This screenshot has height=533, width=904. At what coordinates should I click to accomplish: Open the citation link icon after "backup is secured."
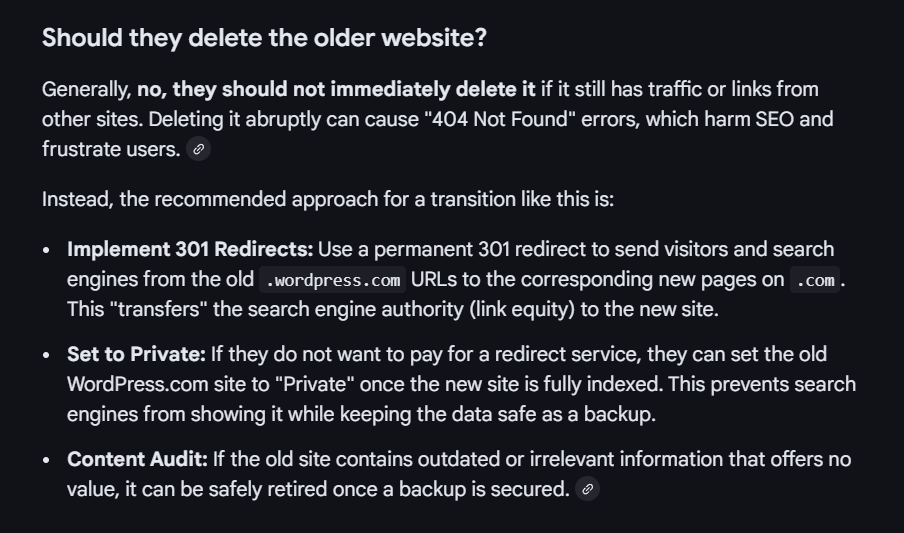point(588,489)
